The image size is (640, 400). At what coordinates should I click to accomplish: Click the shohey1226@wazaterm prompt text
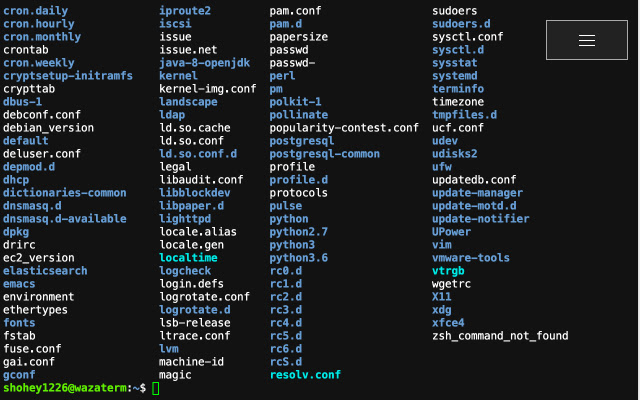(68, 388)
